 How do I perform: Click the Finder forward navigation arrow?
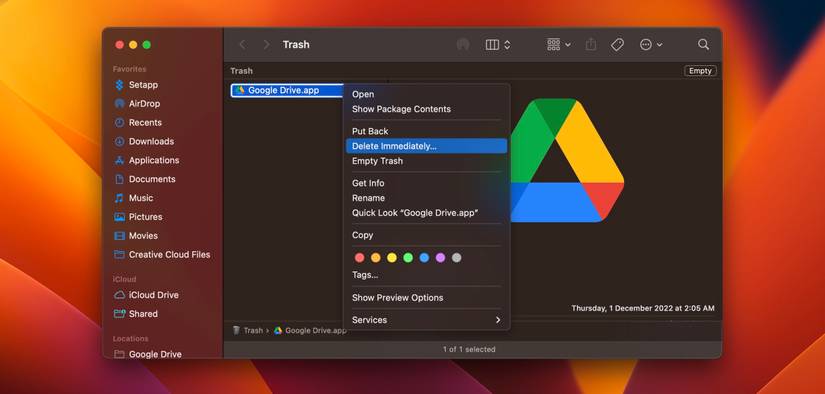(267, 45)
